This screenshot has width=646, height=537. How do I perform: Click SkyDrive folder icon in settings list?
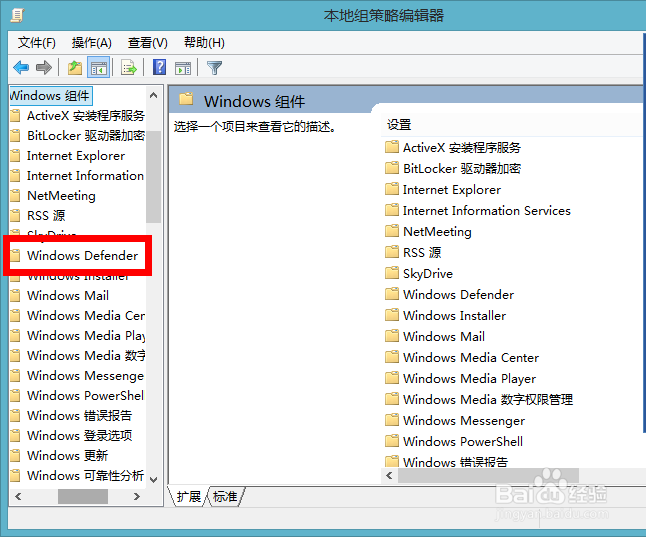point(392,273)
